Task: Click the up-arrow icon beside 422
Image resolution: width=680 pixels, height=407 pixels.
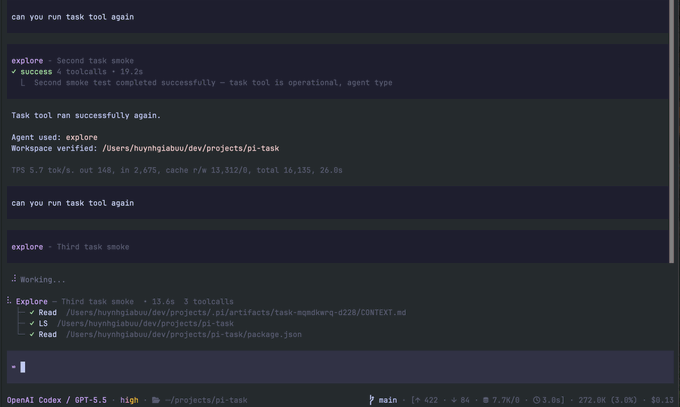Action: (418, 400)
